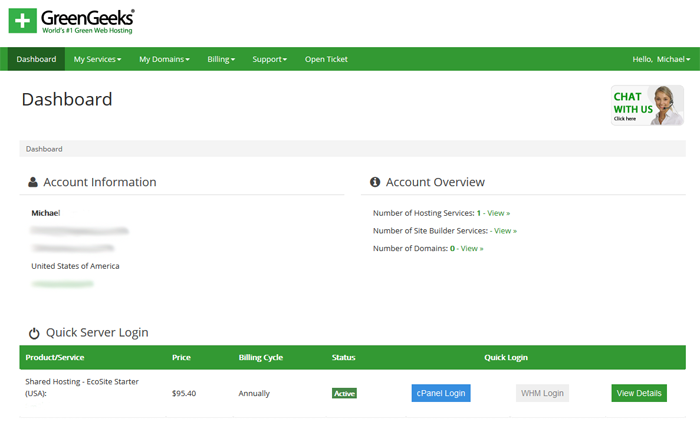Viewport: 700px width, 422px height.
Task: Click the Billing Cycle column header
Action: (261, 357)
